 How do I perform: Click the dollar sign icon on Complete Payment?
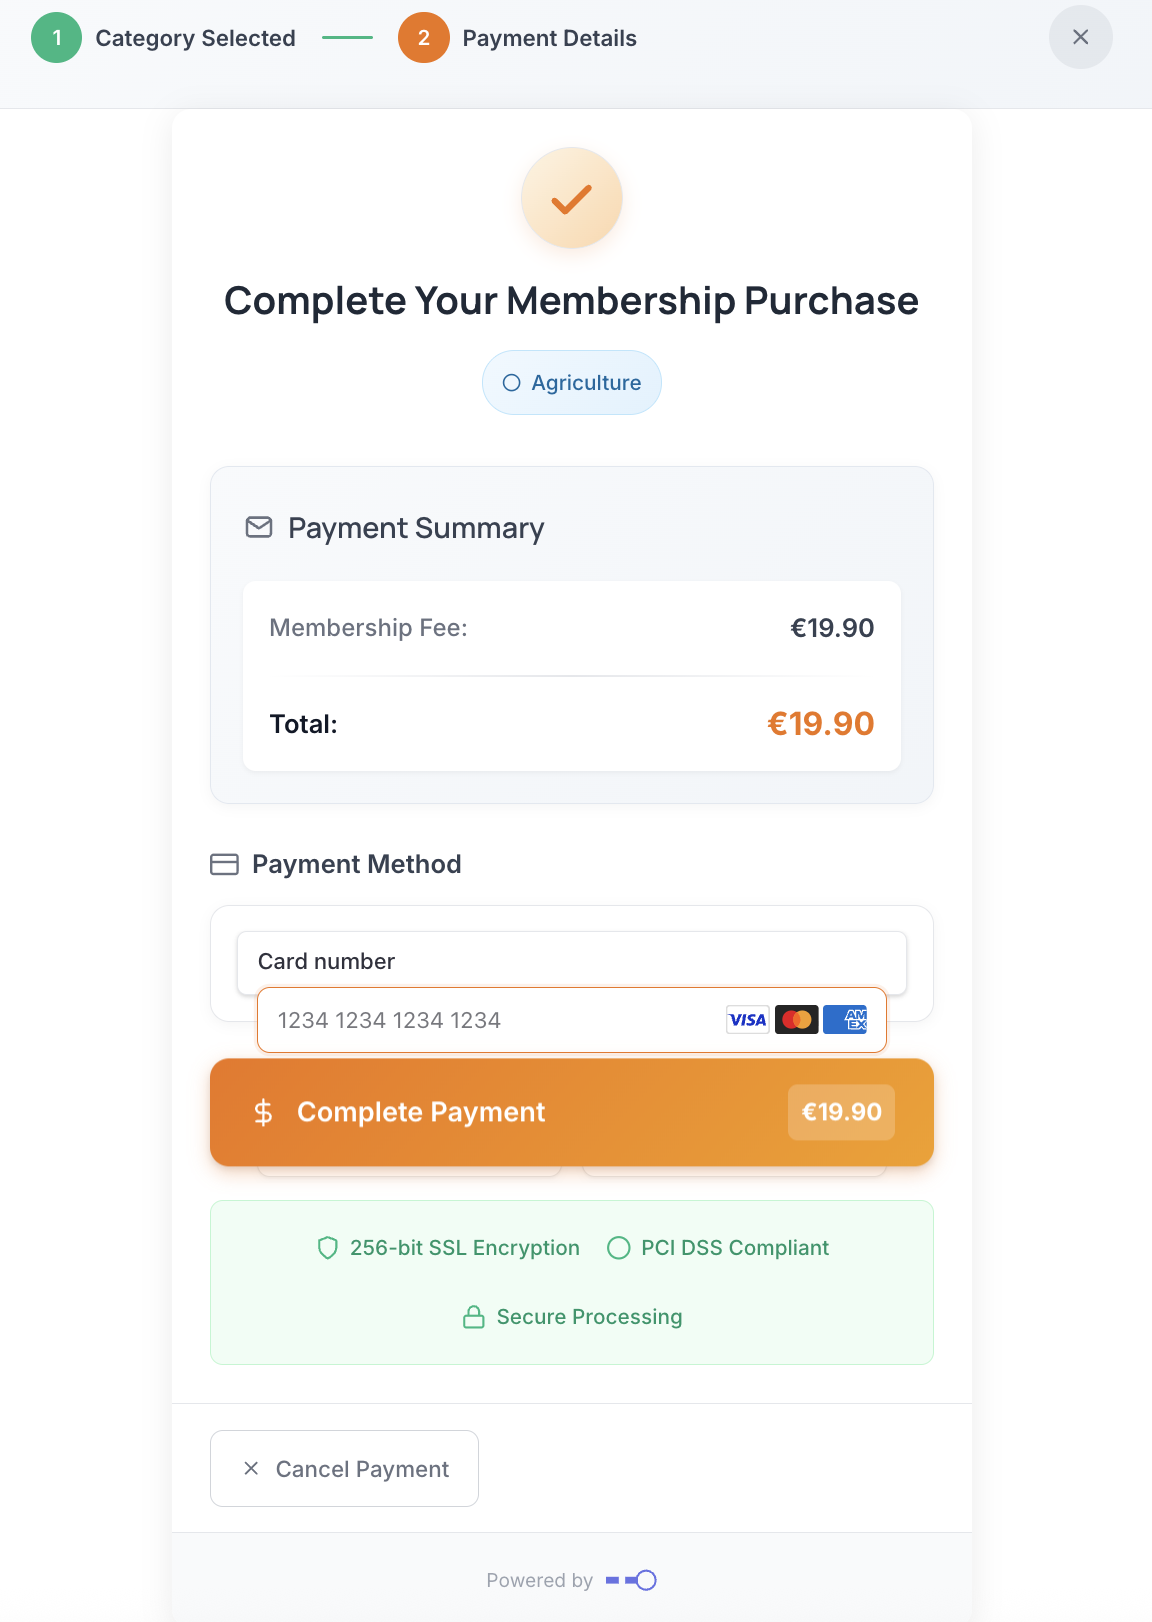[x=263, y=1112]
